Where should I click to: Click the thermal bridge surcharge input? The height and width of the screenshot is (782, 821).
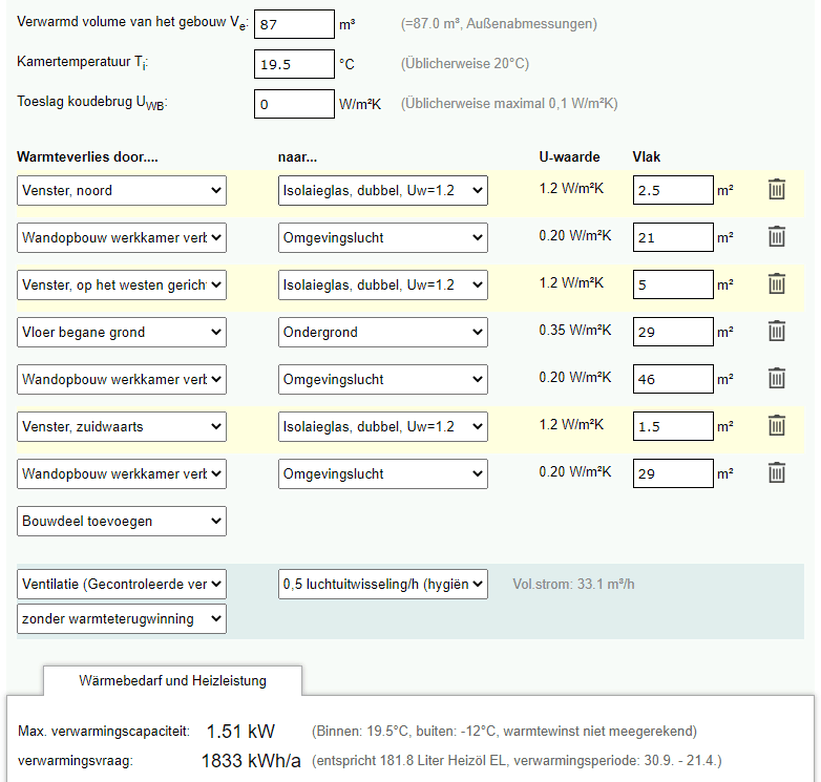[x=293, y=103]
